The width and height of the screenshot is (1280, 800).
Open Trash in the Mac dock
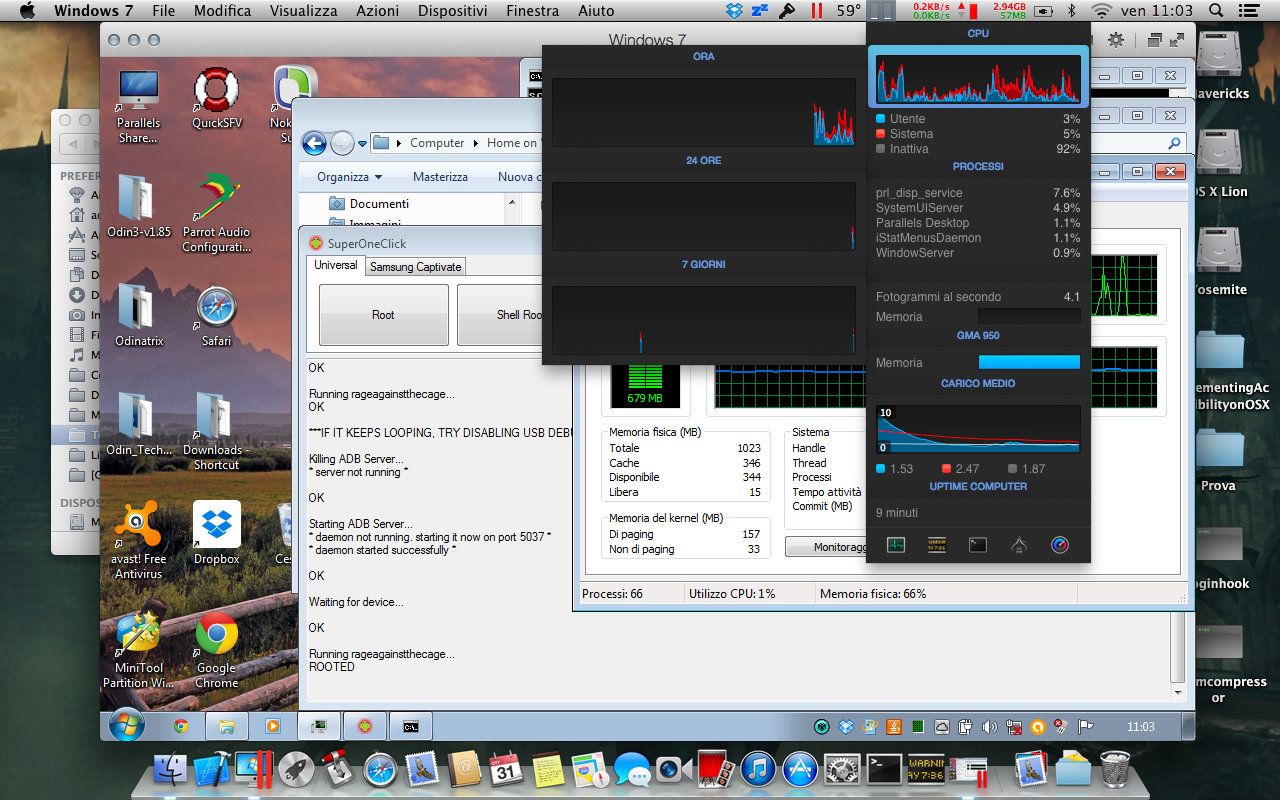(1115, 769)
